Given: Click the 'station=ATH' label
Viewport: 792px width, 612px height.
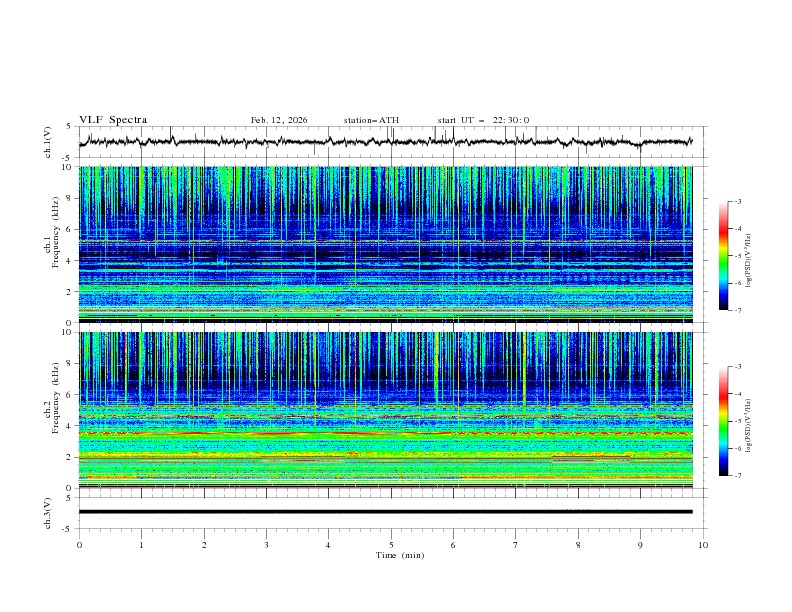Looking at the screenshot, I should point(371,120).
